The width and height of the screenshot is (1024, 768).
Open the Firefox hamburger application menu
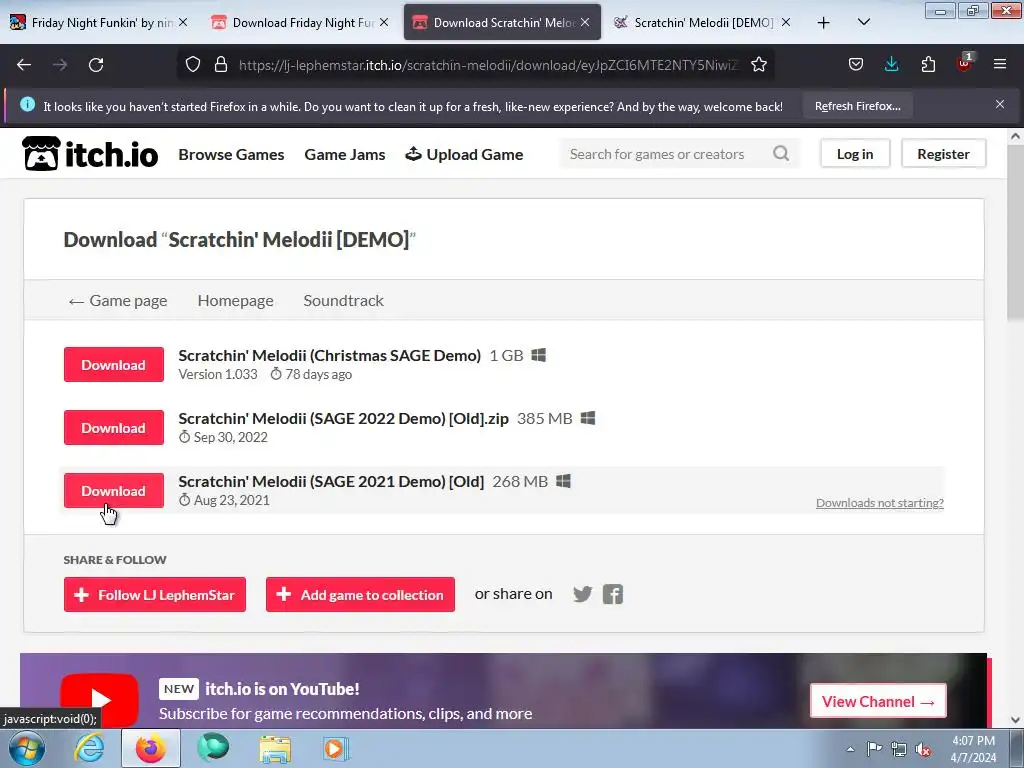[x=1000, y=65]
